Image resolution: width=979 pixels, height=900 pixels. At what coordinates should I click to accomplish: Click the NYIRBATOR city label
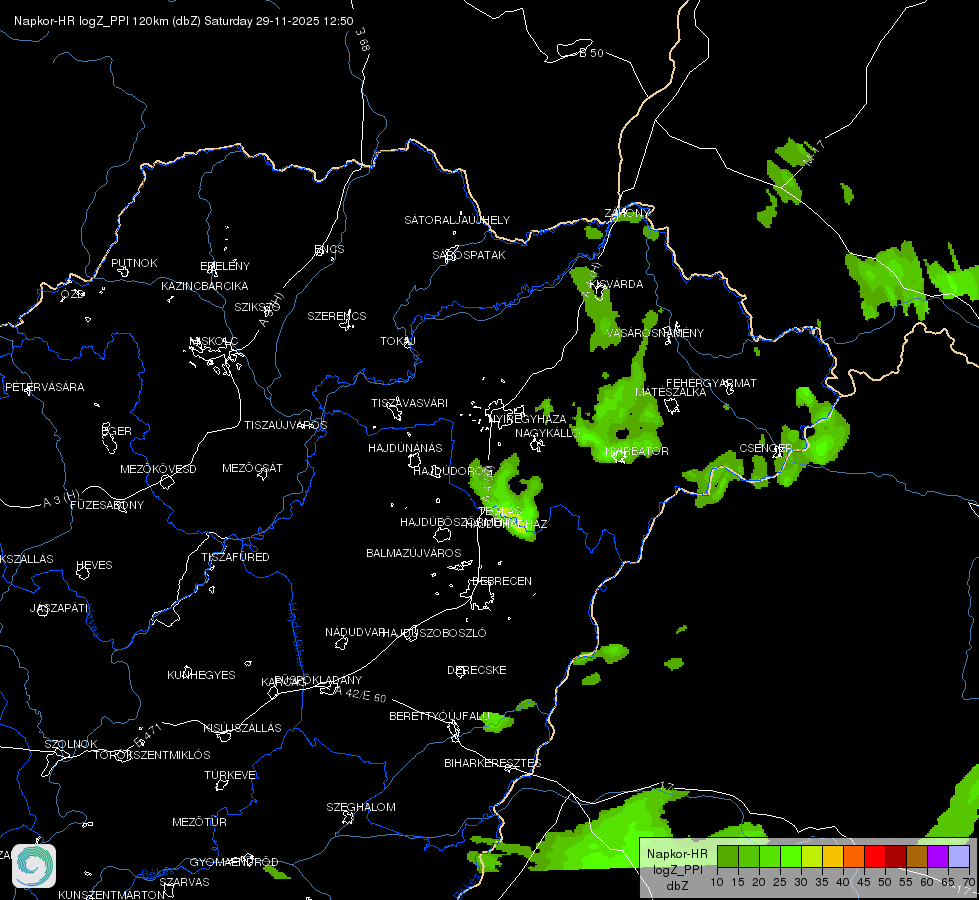pos(637,450)
